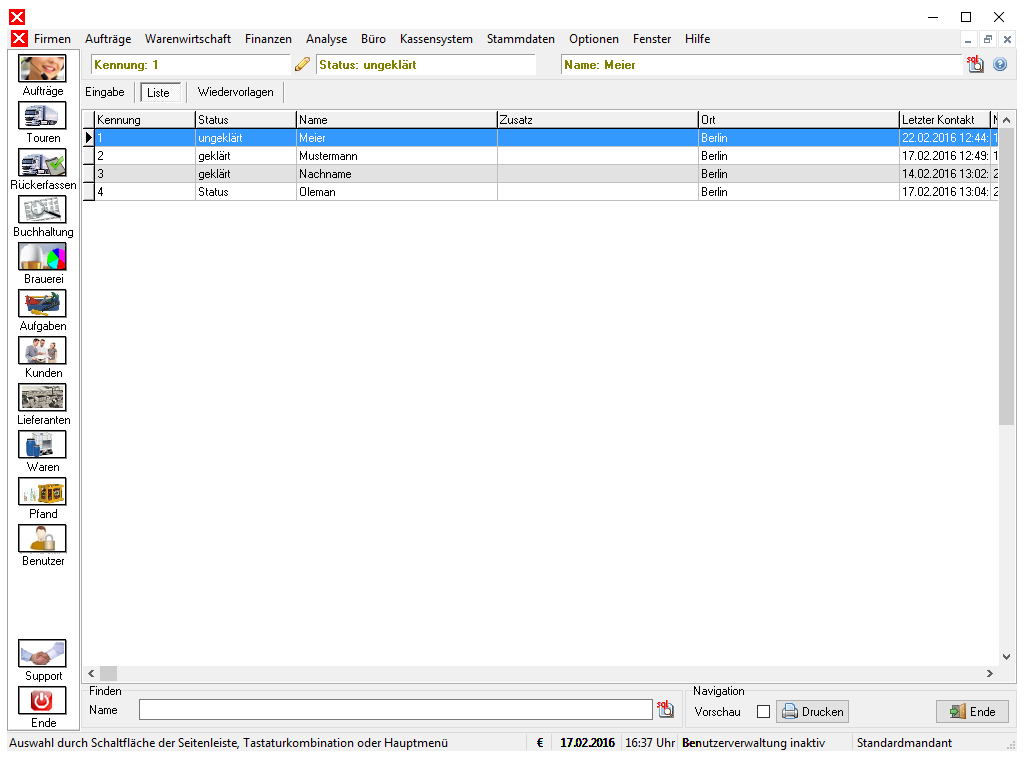Click the Status: ungeklärt header field

pyautogui.click(x=426, y=65)
